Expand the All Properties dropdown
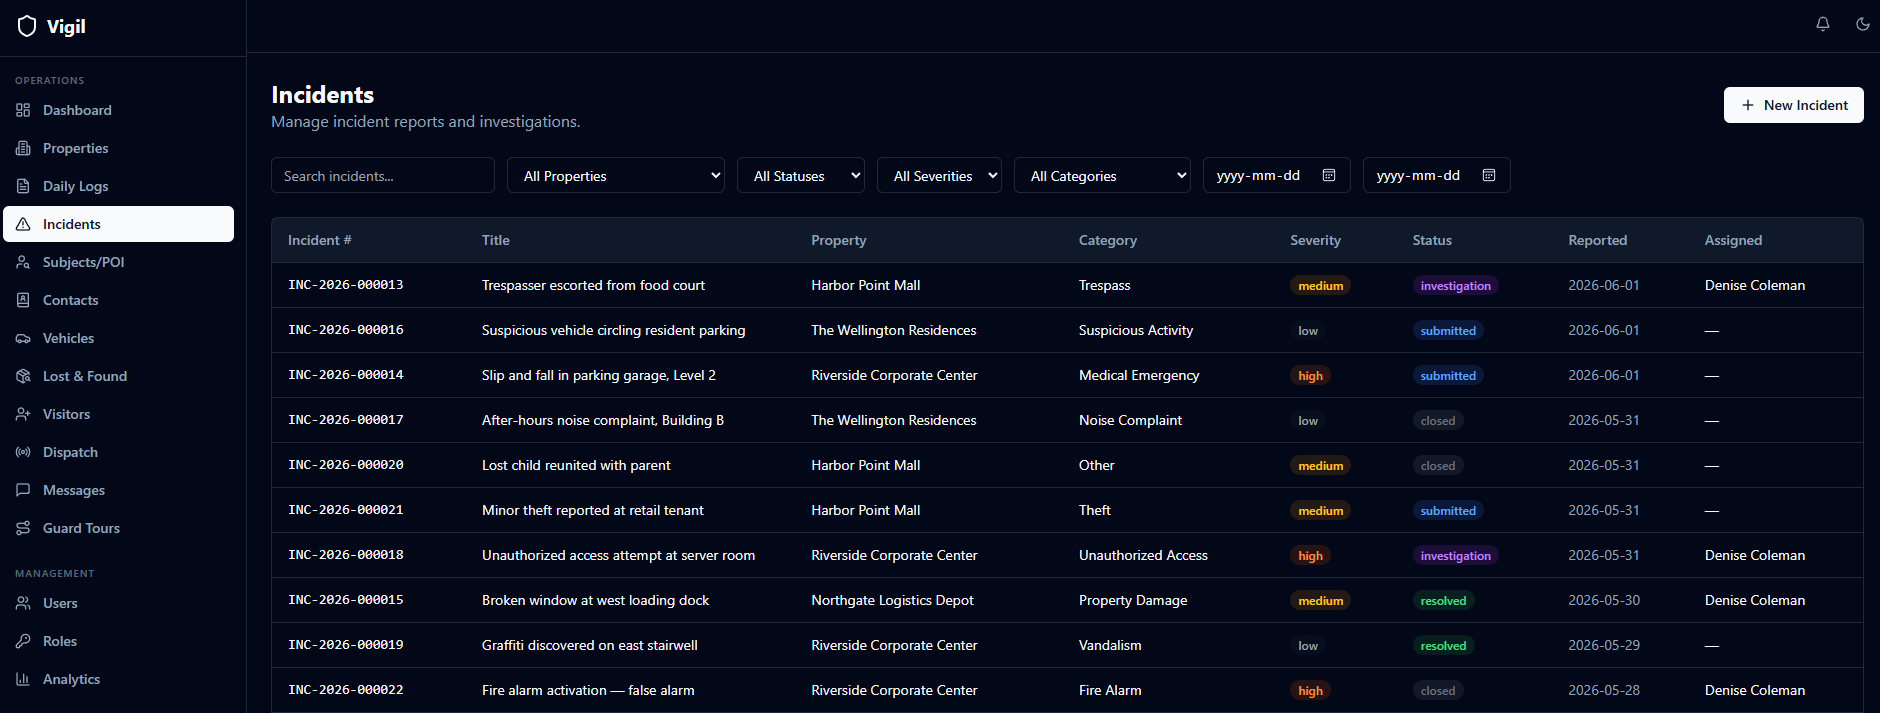1880x713 pixels. [x=616, y=175]
